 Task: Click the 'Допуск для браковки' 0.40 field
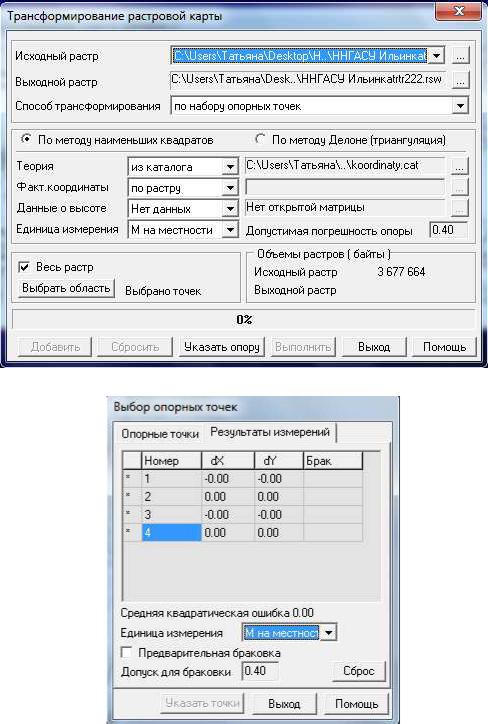pos(260,671)
